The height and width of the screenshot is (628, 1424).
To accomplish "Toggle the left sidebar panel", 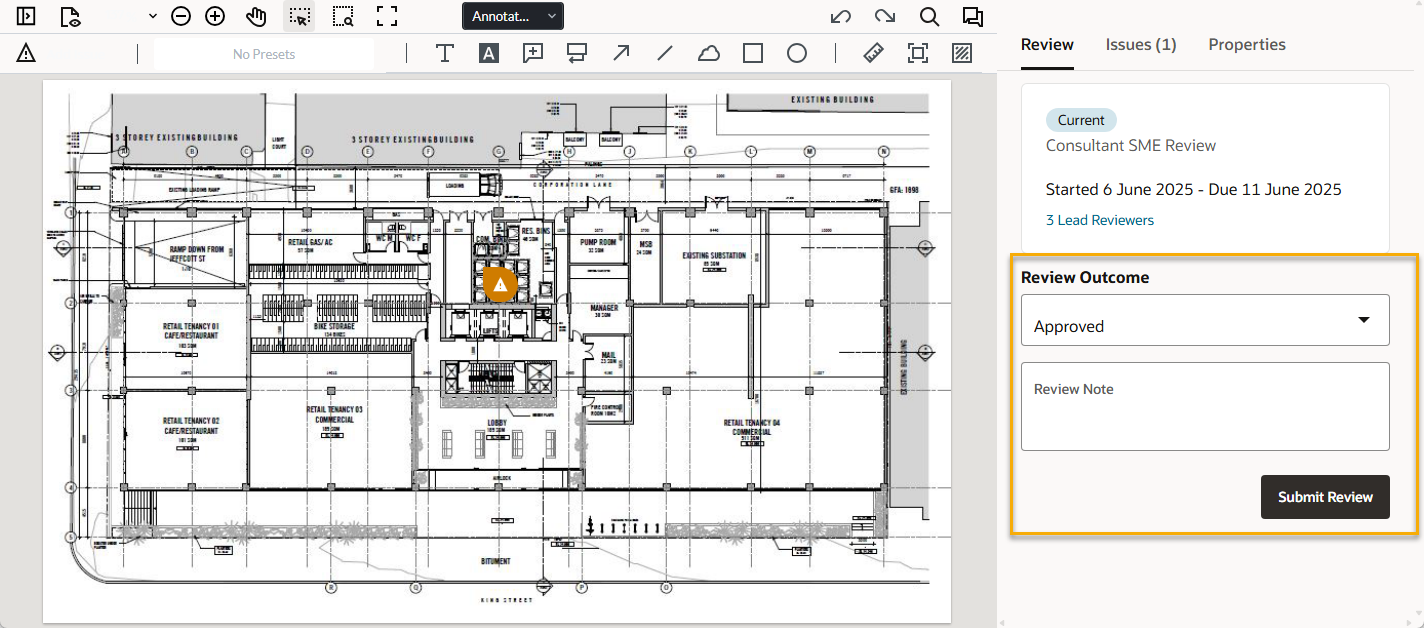I will pyautogui.click(x=26, y=16).
